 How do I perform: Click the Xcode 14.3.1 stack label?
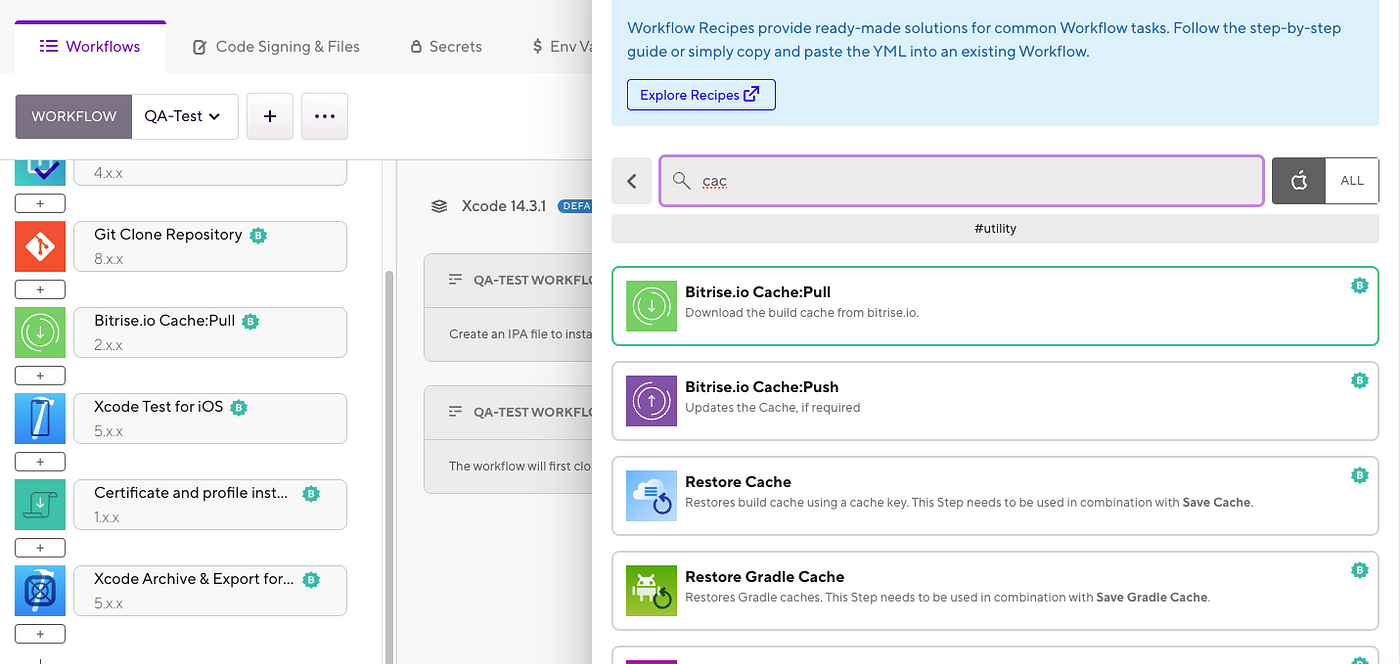tap(503, 206)
